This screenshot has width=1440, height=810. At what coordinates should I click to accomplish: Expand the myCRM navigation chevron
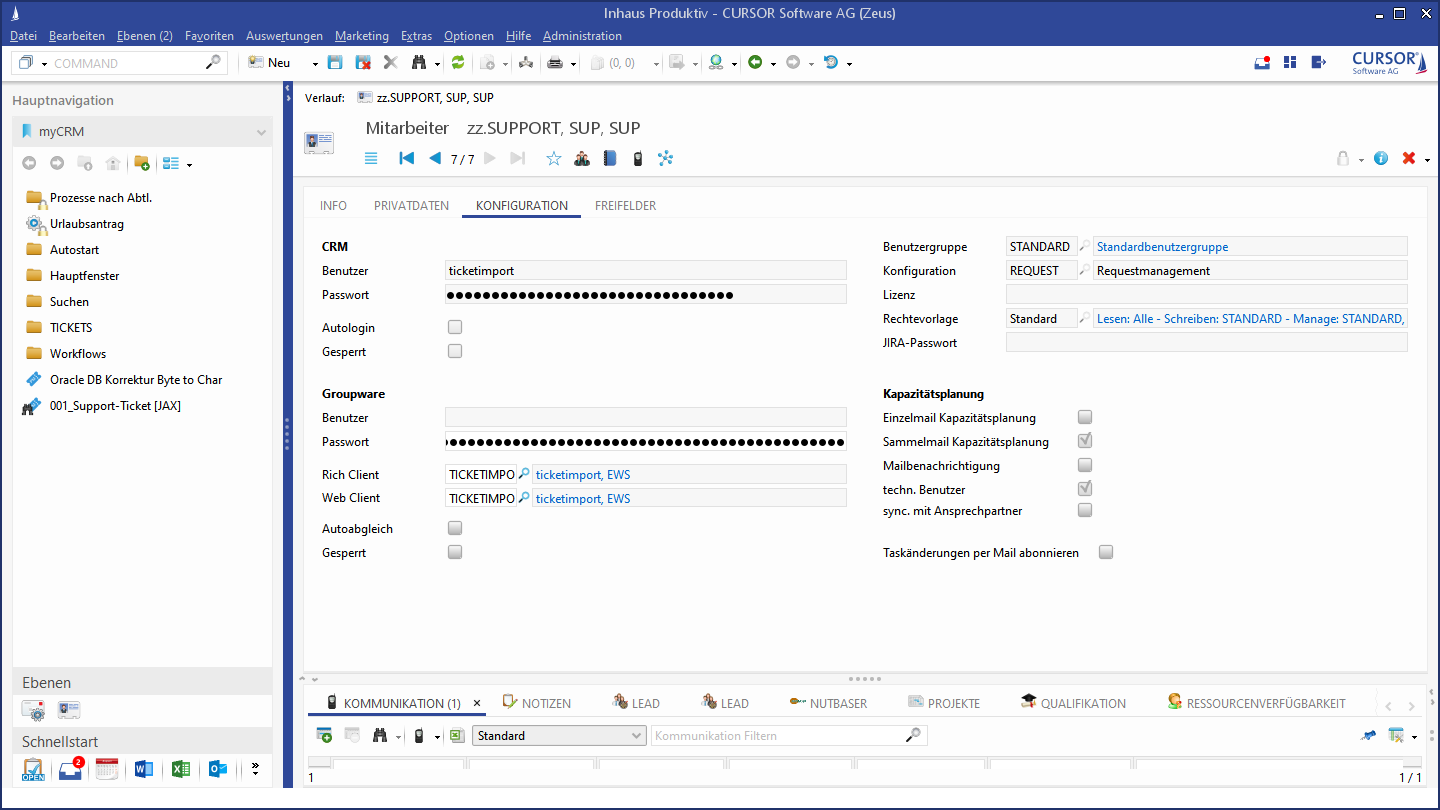pos(261,132)
